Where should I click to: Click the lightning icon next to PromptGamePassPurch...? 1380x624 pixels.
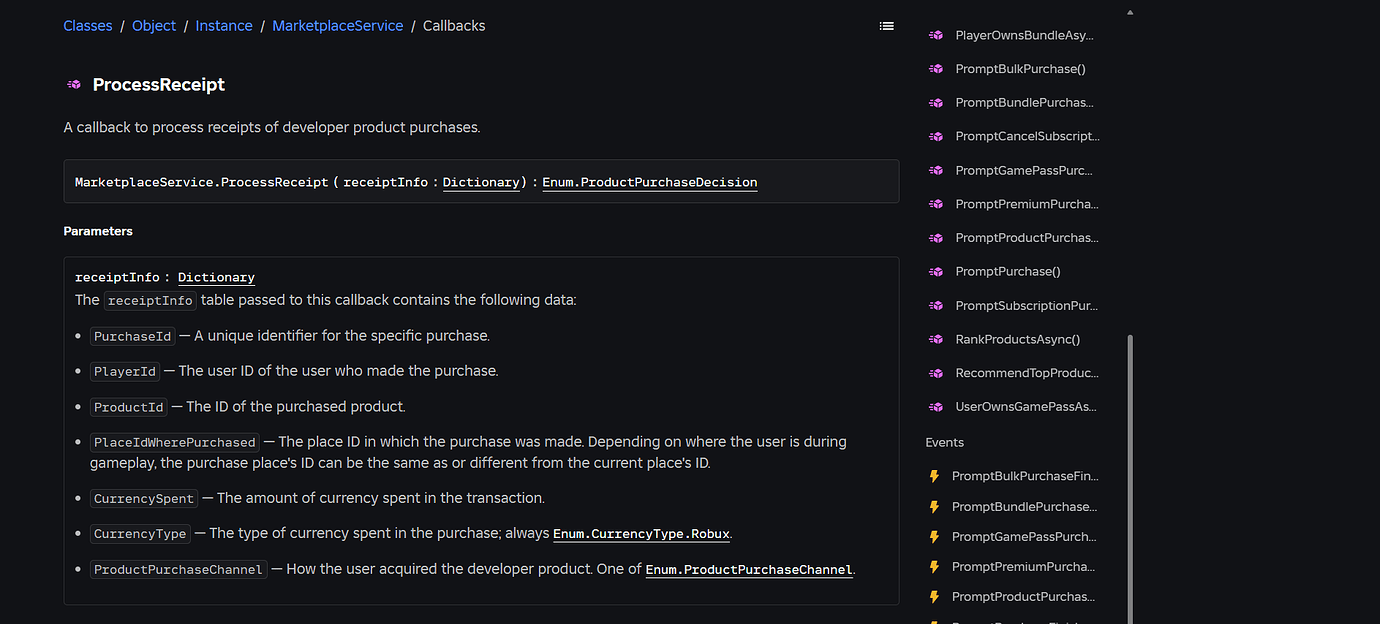[934, 537]
